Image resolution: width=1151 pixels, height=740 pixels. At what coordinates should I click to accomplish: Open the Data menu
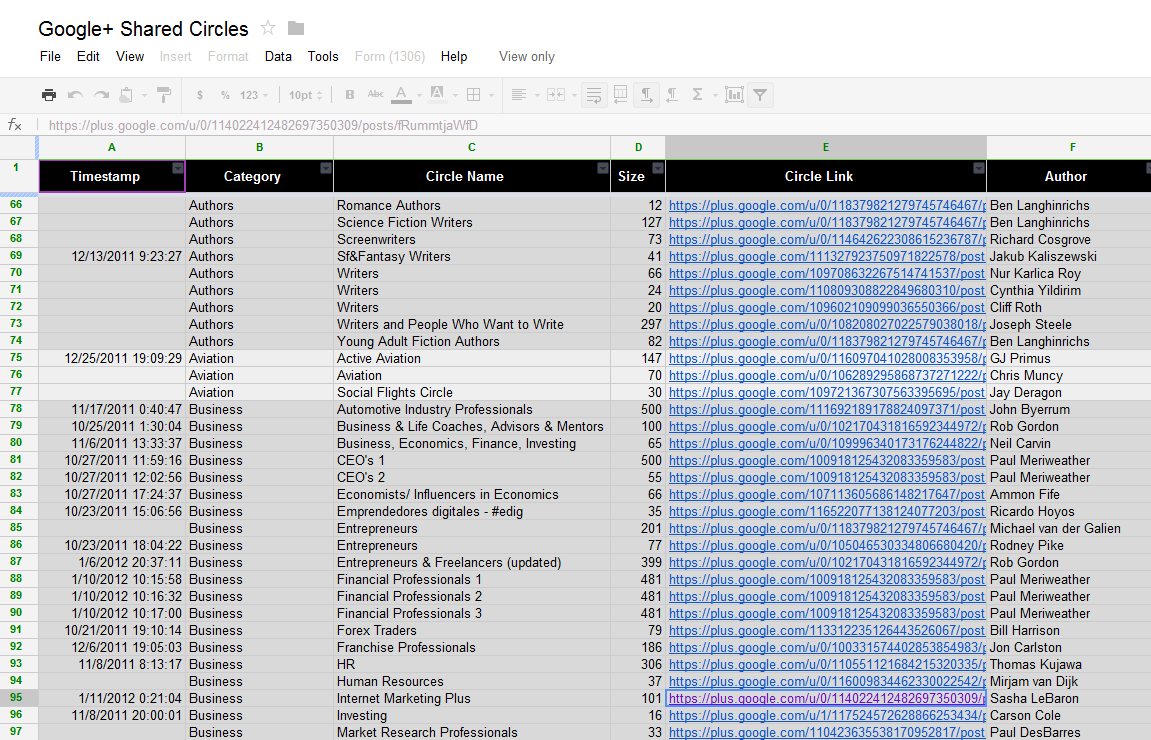pyautogui.click(x=278, y=57)
